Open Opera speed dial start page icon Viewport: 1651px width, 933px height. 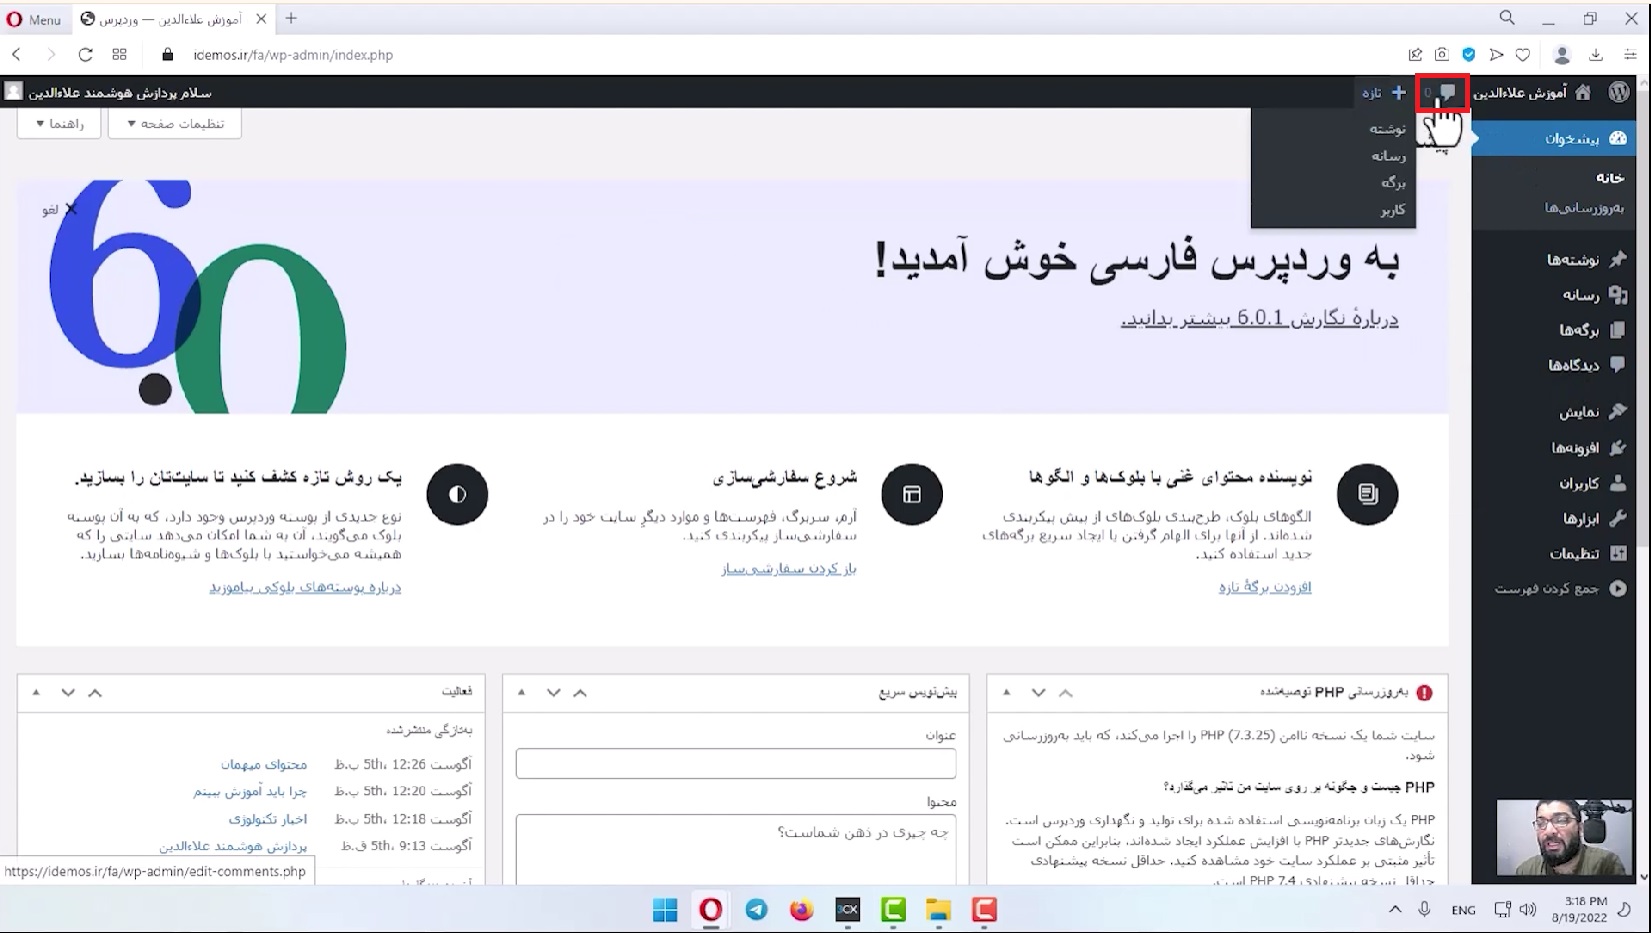click(x=120, y=55)
